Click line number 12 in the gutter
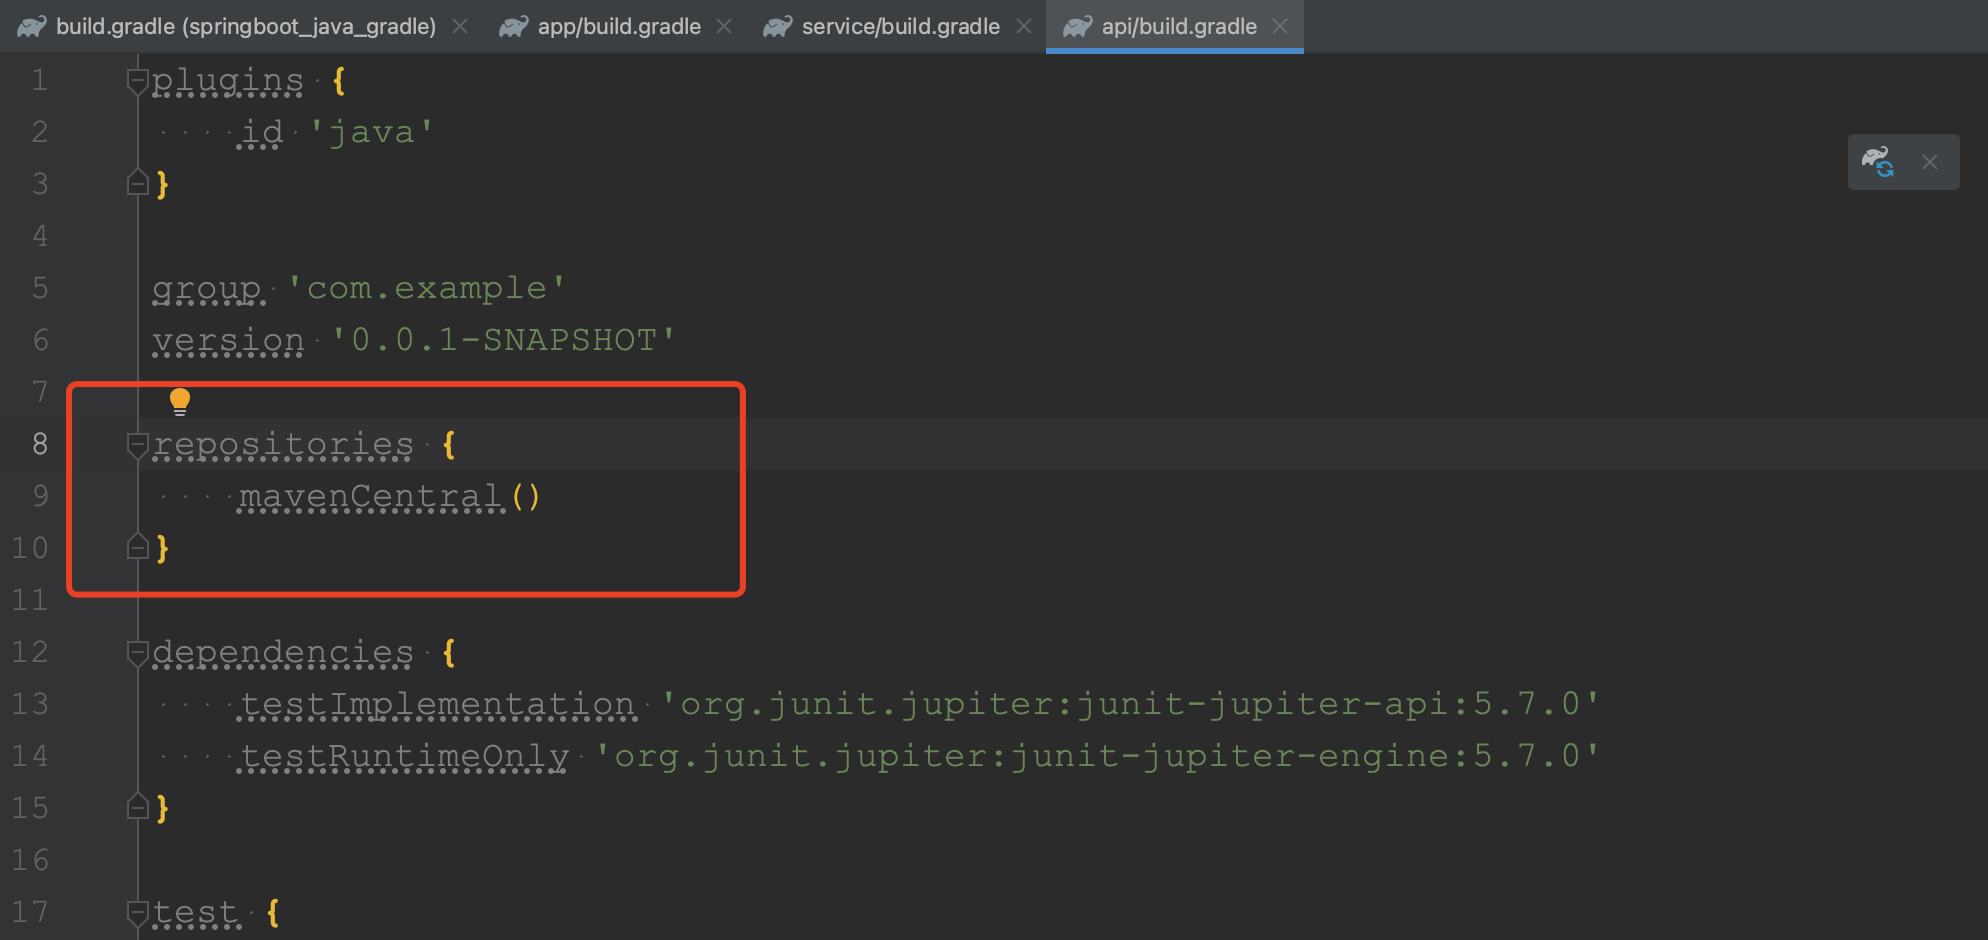 (x=30, y=652)
